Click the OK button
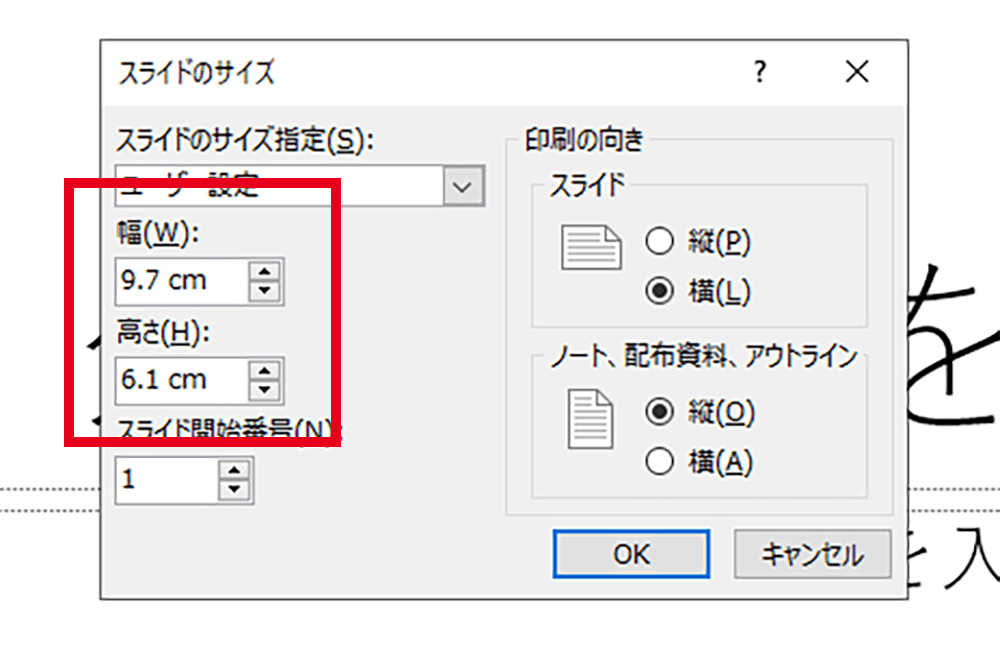 pos(631,554)
